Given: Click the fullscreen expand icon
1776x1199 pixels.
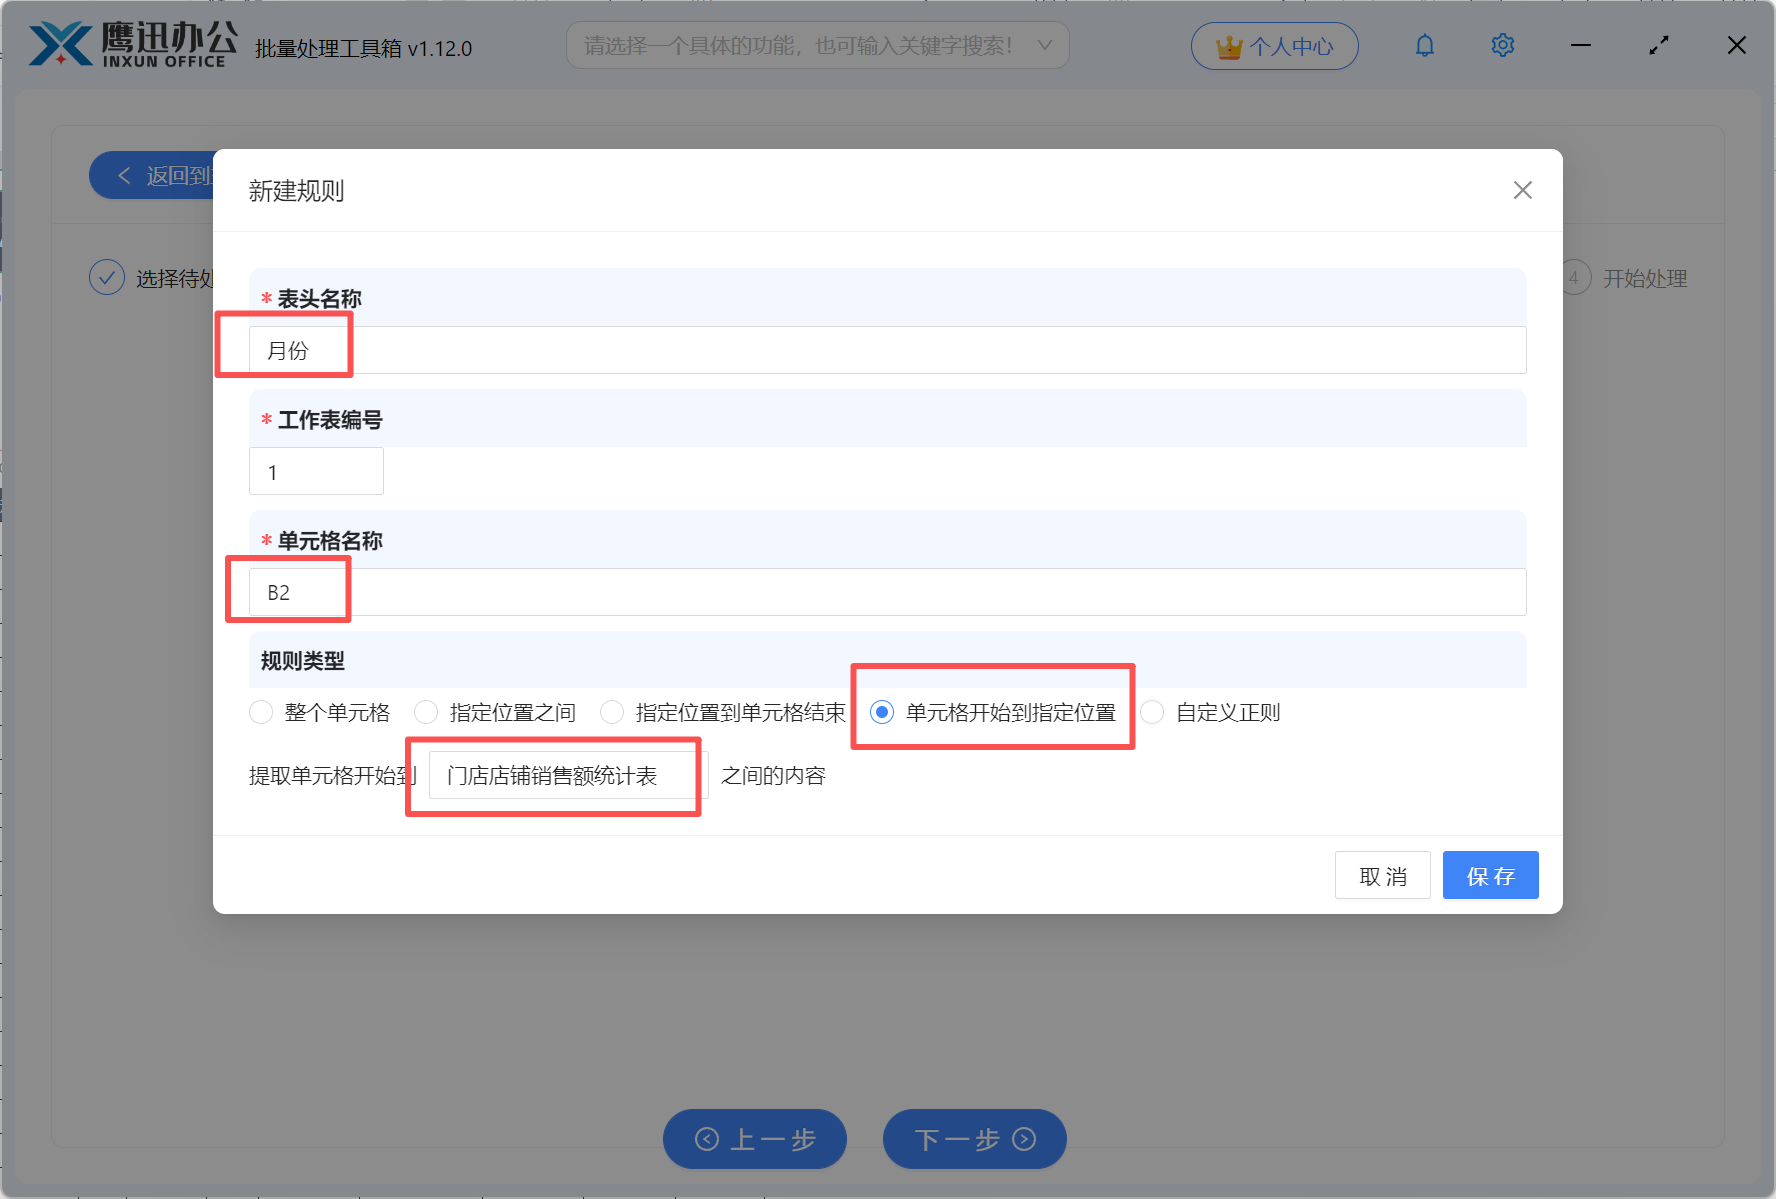Looking at the screenshot, I should [1659, 45].
